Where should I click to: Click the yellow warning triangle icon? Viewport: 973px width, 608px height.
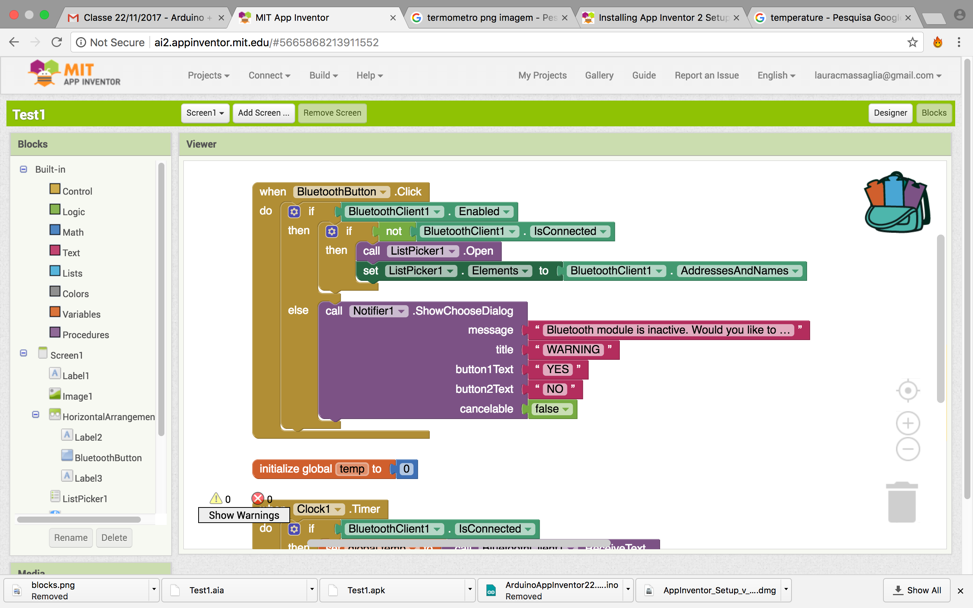pyautogui.click(x=215, y=498)
